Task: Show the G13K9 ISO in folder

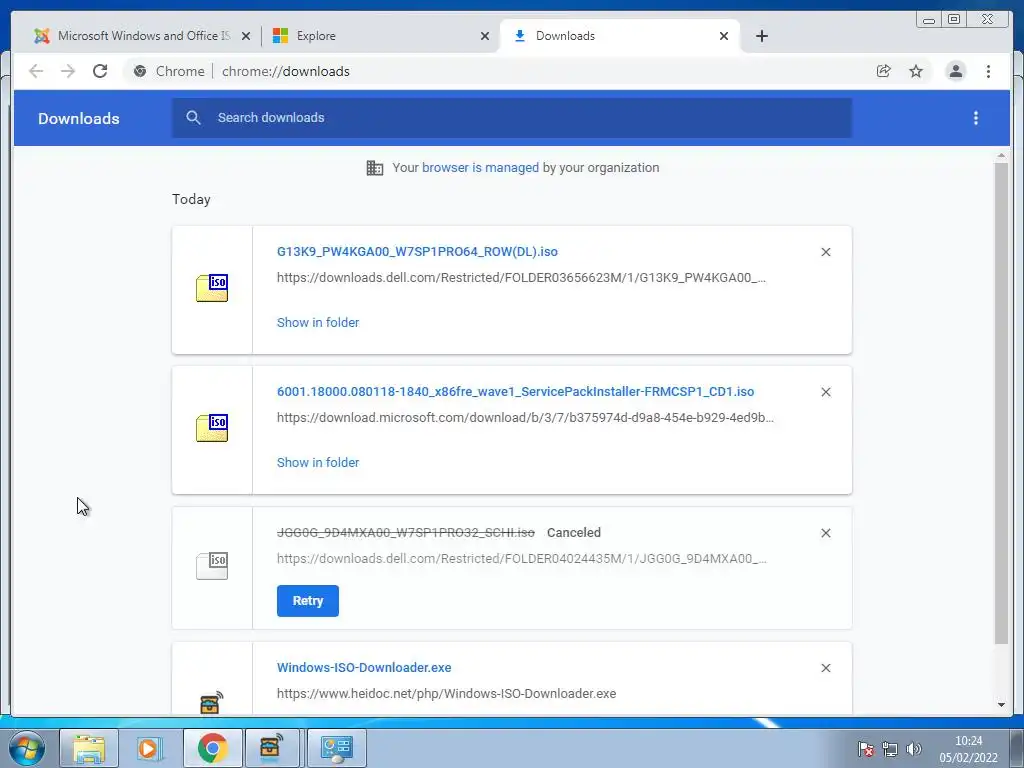Action: click(318, 323)
